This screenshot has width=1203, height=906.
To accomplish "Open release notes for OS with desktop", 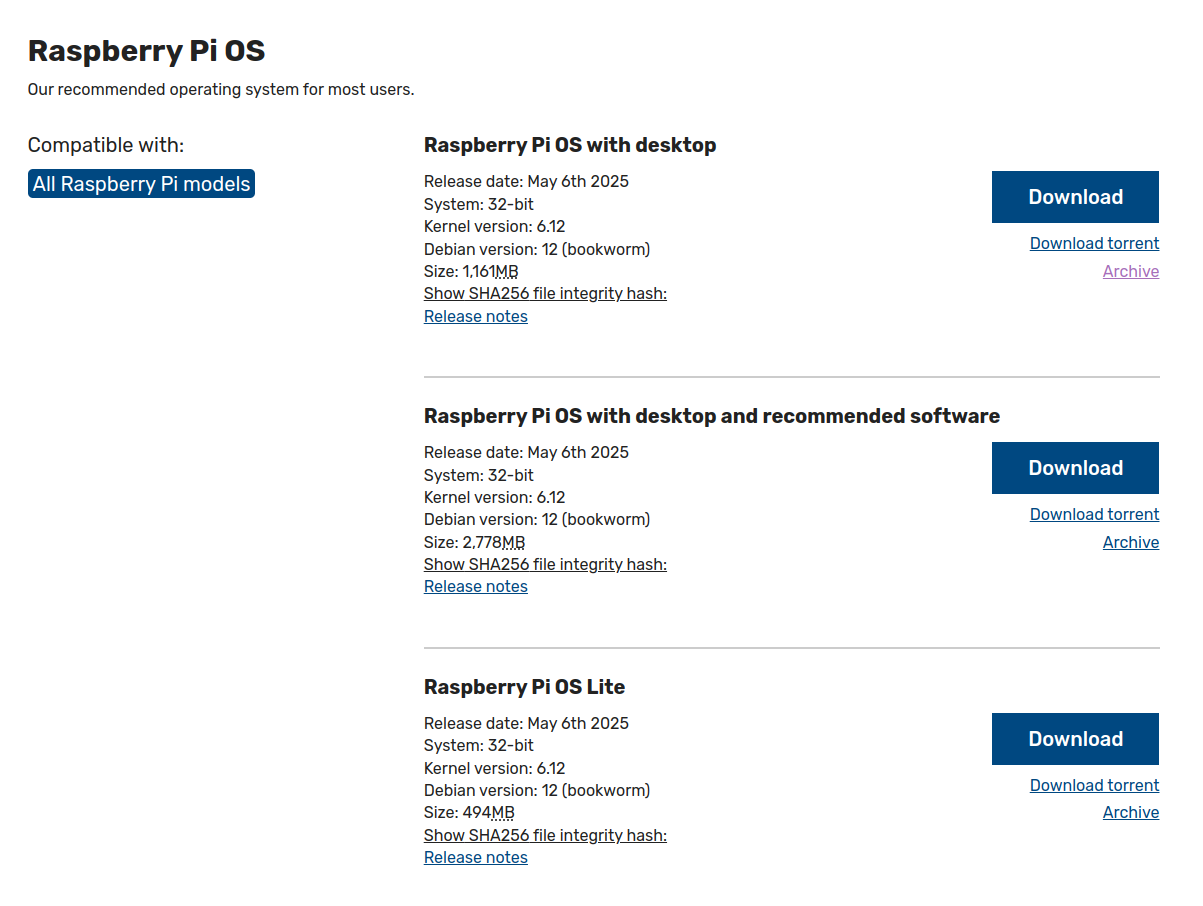I will (x=476, y=316).
